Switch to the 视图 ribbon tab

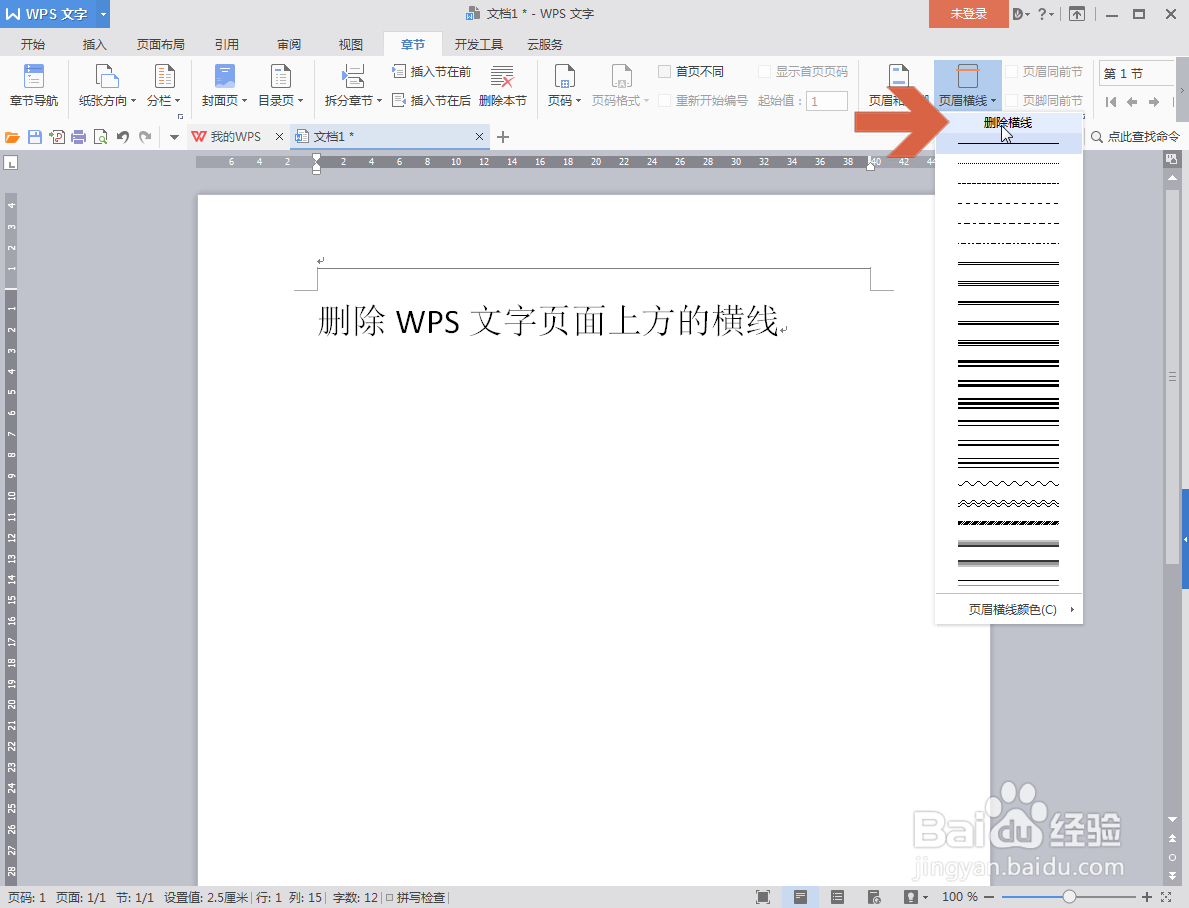(351, 45)
